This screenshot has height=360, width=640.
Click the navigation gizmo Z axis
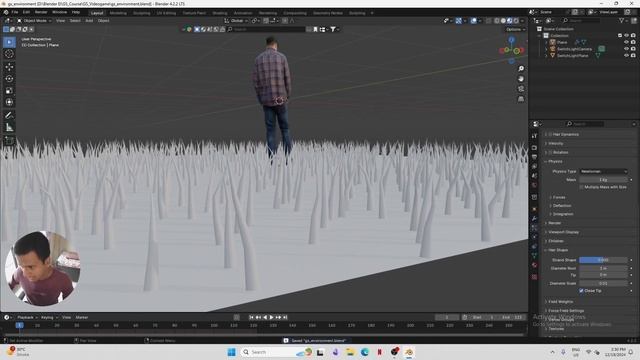[x=511, y=40]
